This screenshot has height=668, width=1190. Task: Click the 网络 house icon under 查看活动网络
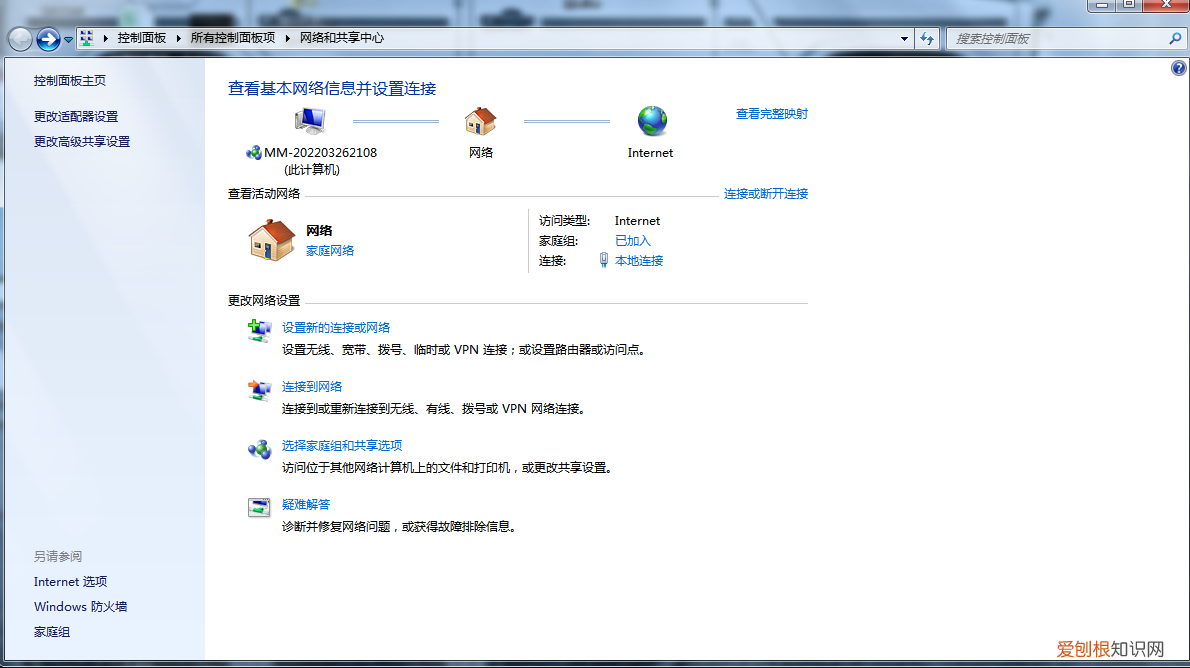coord(270,240)
